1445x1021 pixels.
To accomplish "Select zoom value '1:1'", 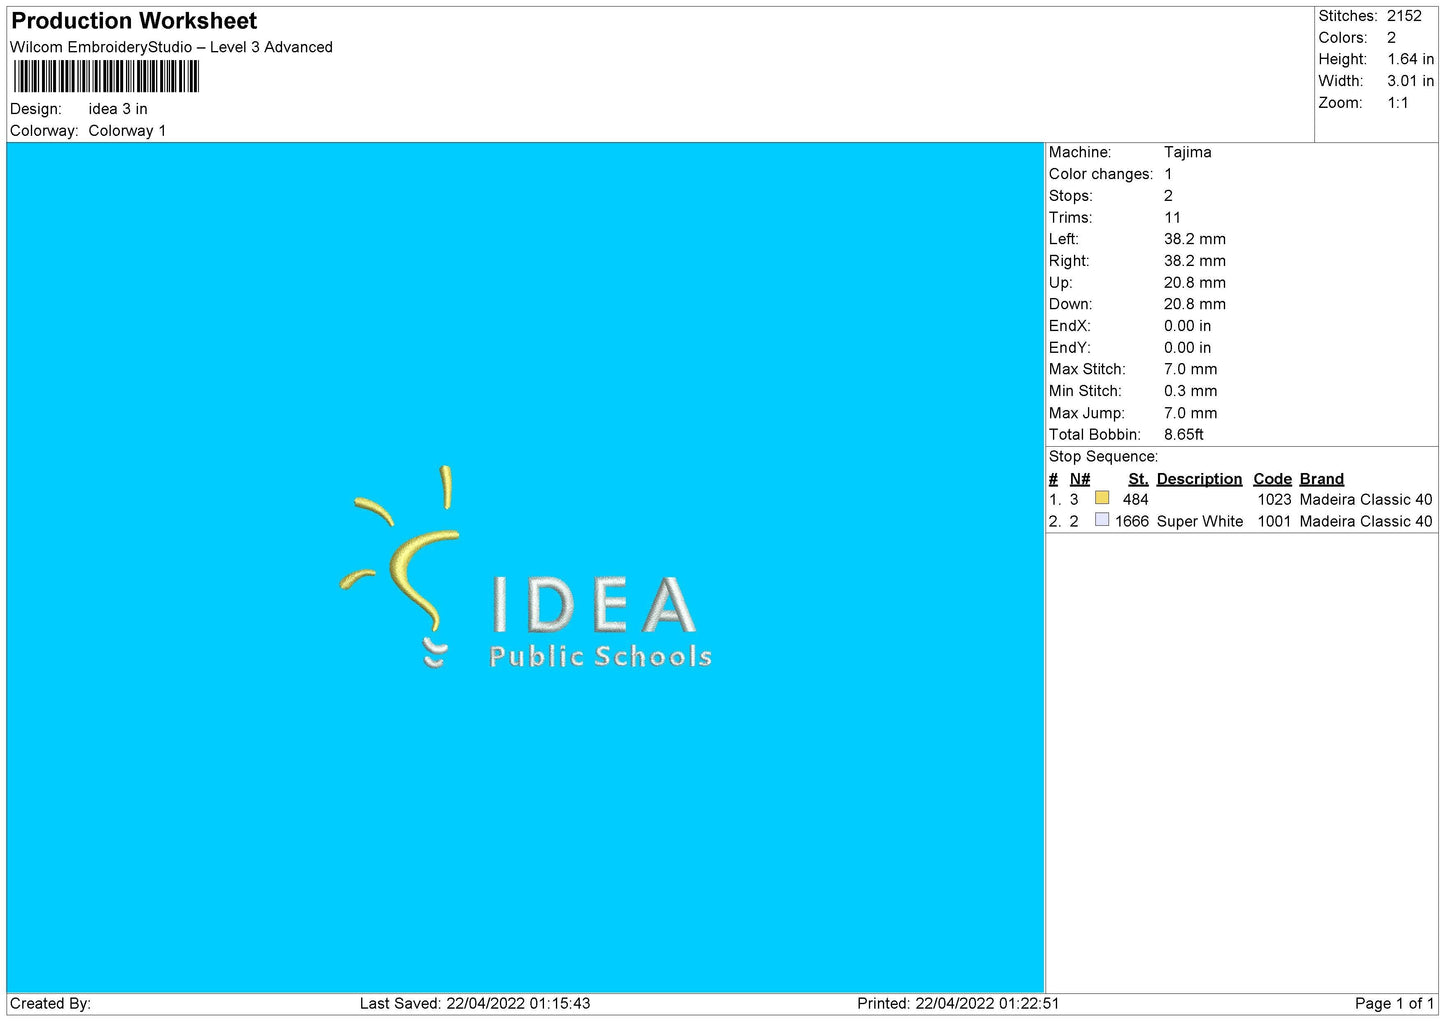I will coord(1397,103).
